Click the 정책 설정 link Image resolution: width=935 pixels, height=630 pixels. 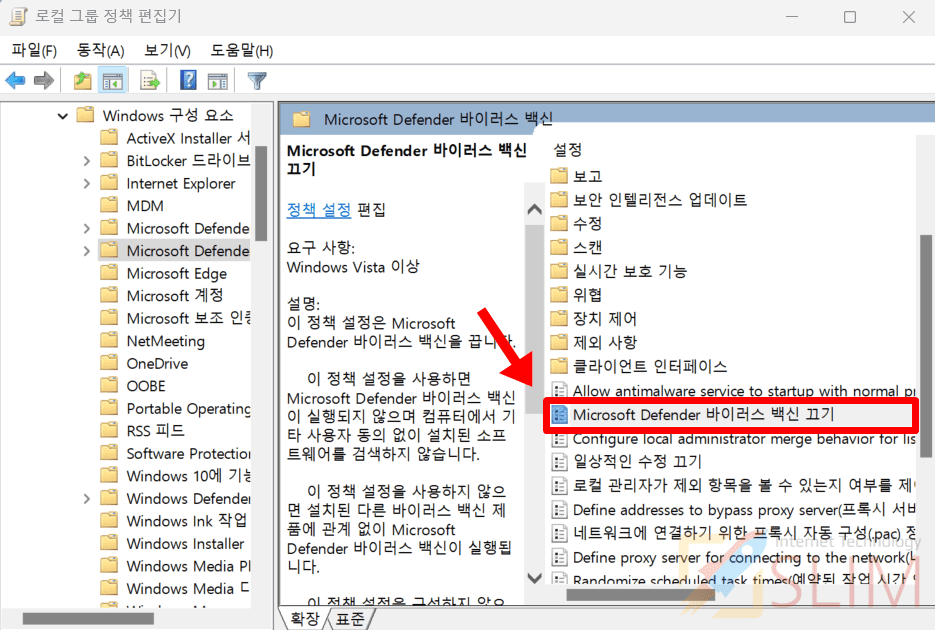319,210
